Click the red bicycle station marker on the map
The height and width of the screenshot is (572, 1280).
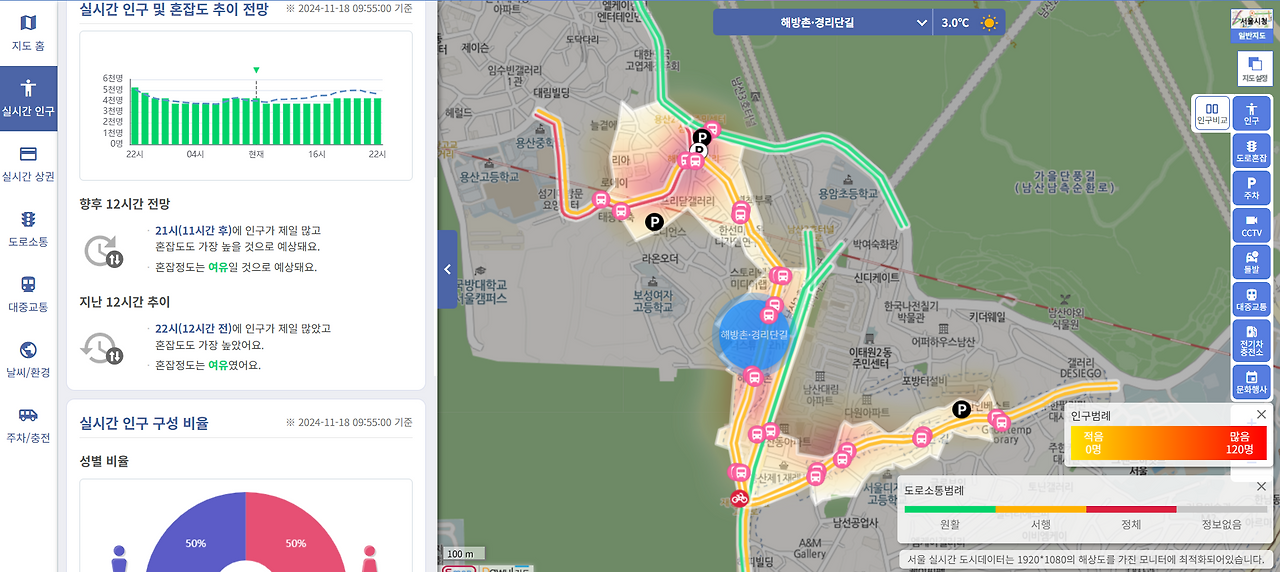point(739,497)
